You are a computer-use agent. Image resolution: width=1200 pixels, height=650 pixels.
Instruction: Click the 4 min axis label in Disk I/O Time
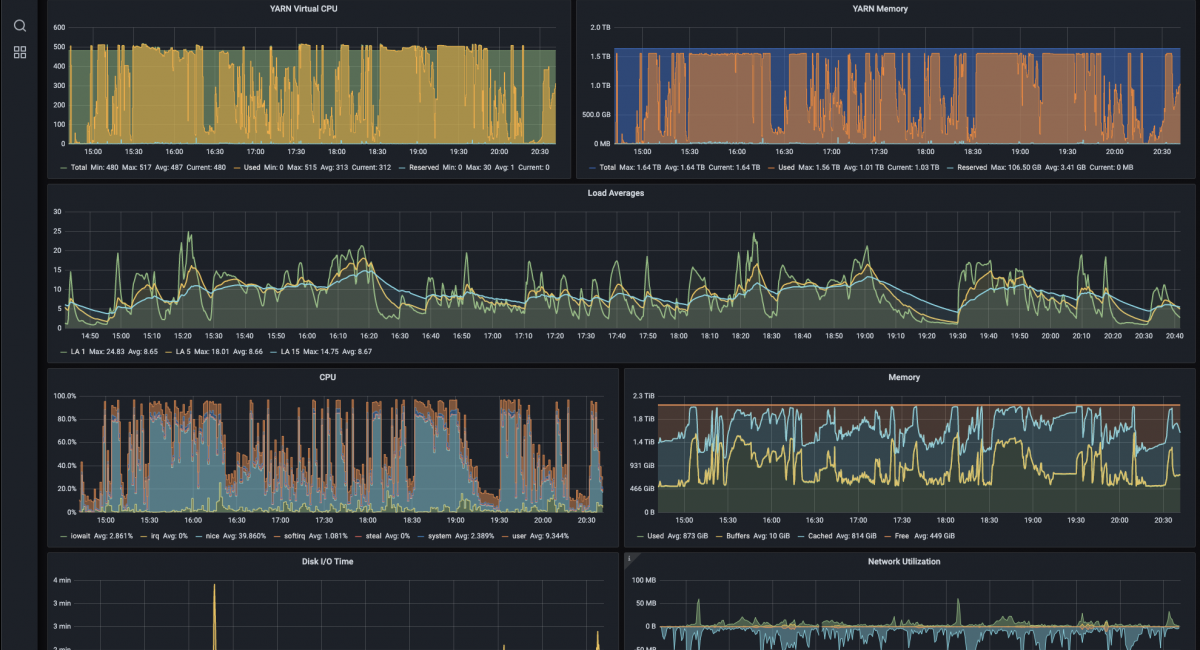(61, 580)
